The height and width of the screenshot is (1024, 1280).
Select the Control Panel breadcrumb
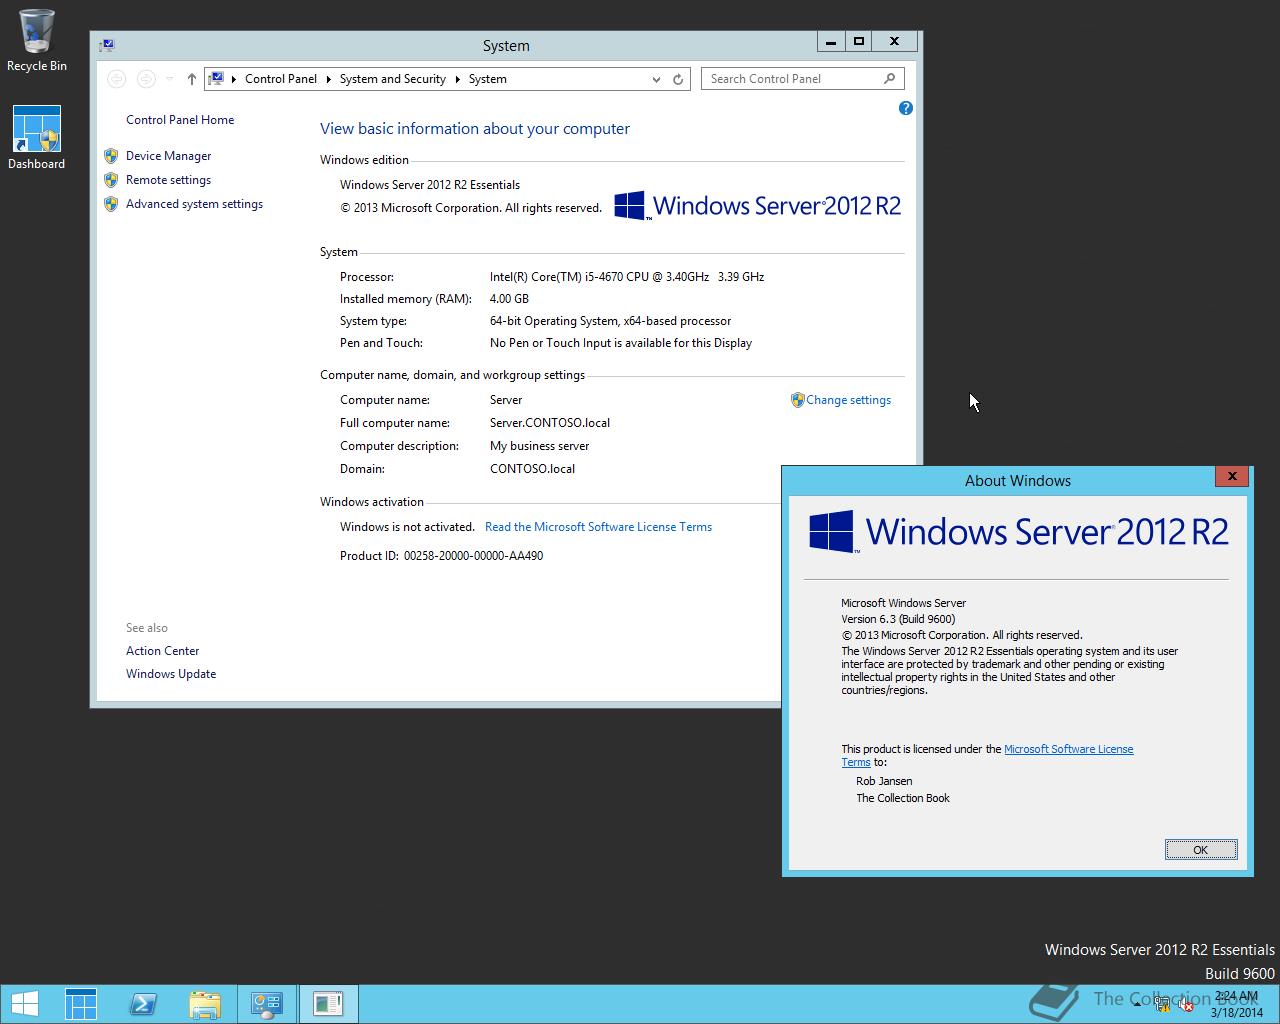click(281, 79)
